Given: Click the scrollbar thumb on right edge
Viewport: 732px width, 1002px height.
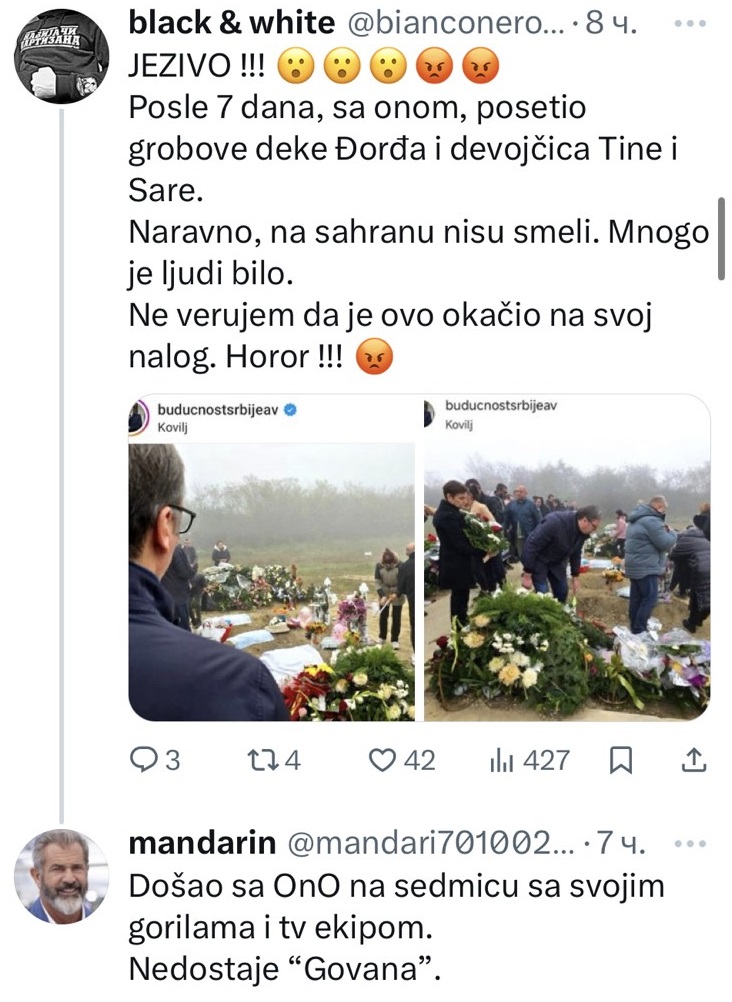Looking at the screenshot, I should tap(721, 239).
